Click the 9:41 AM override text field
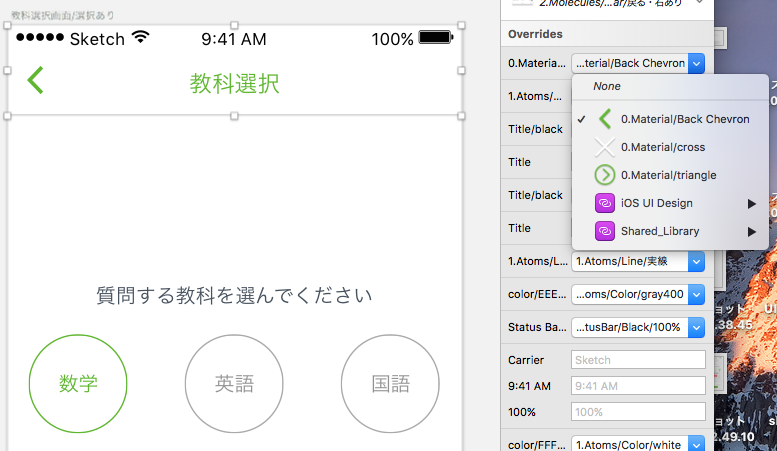777x451 pixels. (638, 386)
